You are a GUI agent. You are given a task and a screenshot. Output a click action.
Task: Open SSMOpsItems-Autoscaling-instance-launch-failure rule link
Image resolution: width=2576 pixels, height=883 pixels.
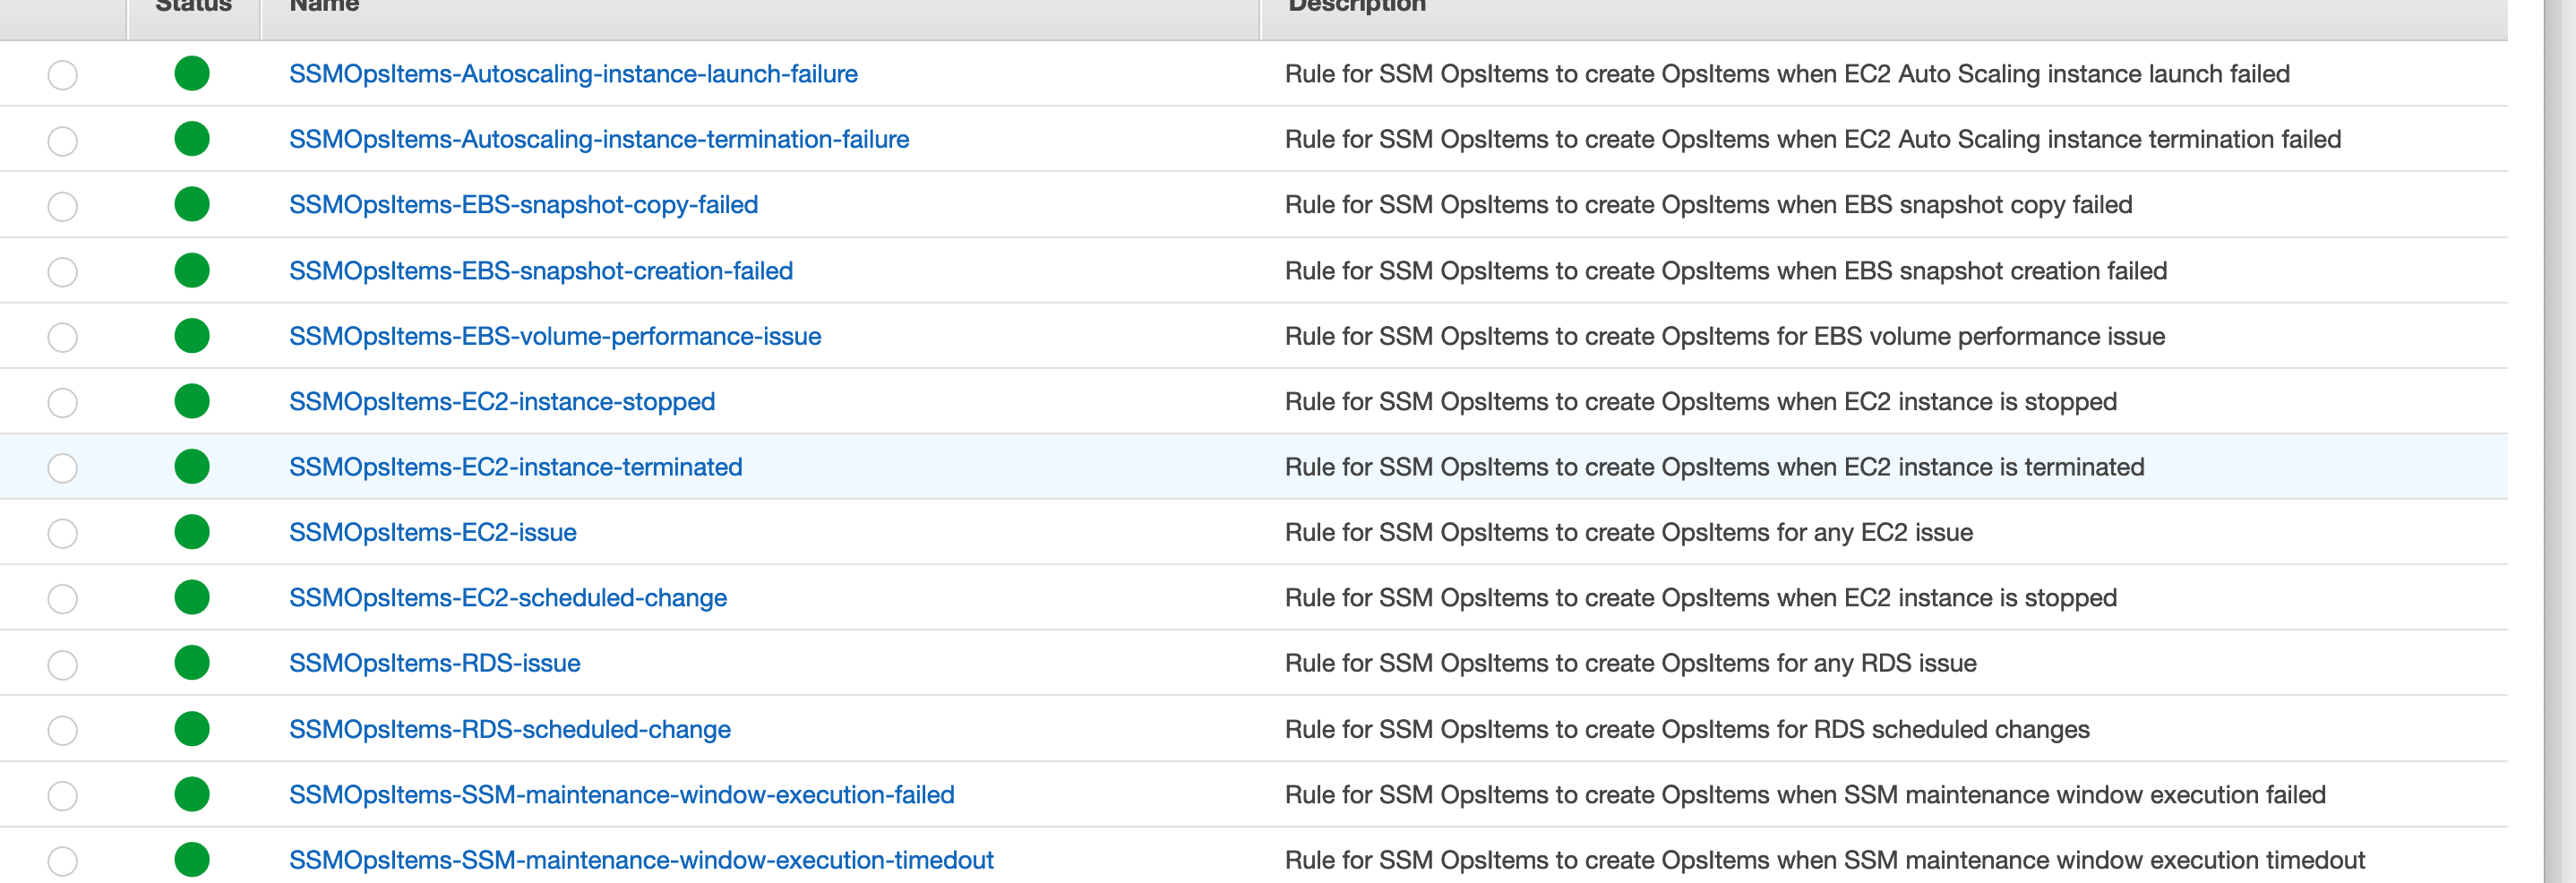(x=573, y=74)
